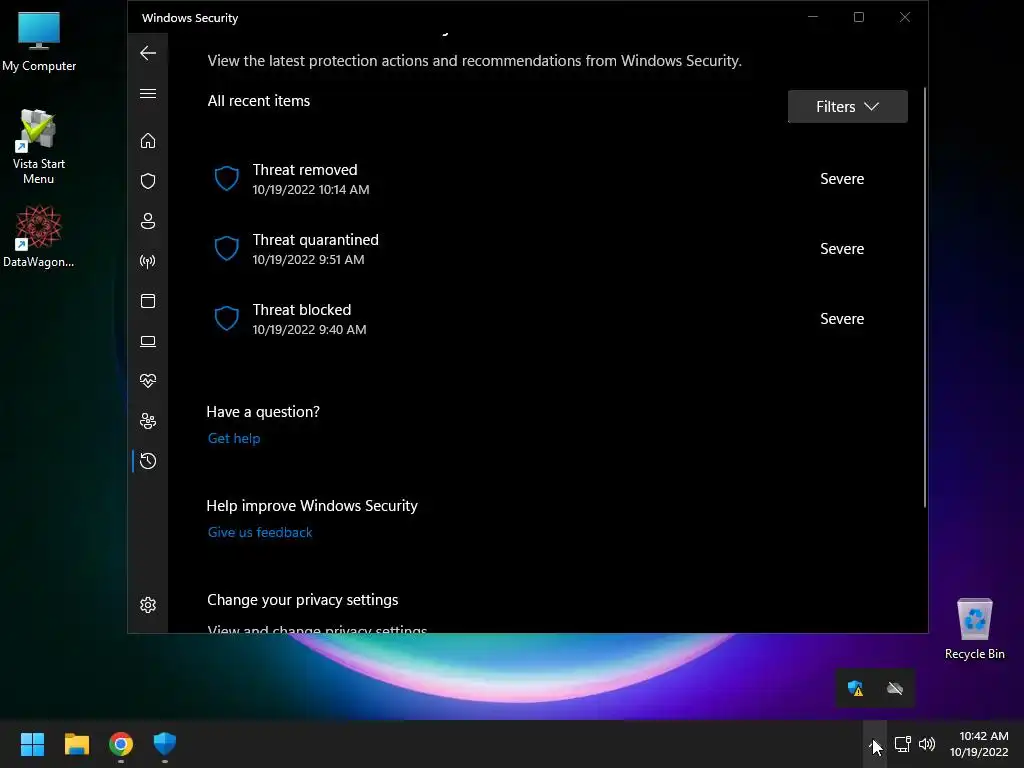Go back using the back arrow
Viewport: 1024px width, 768px height.
pos(148,53)
